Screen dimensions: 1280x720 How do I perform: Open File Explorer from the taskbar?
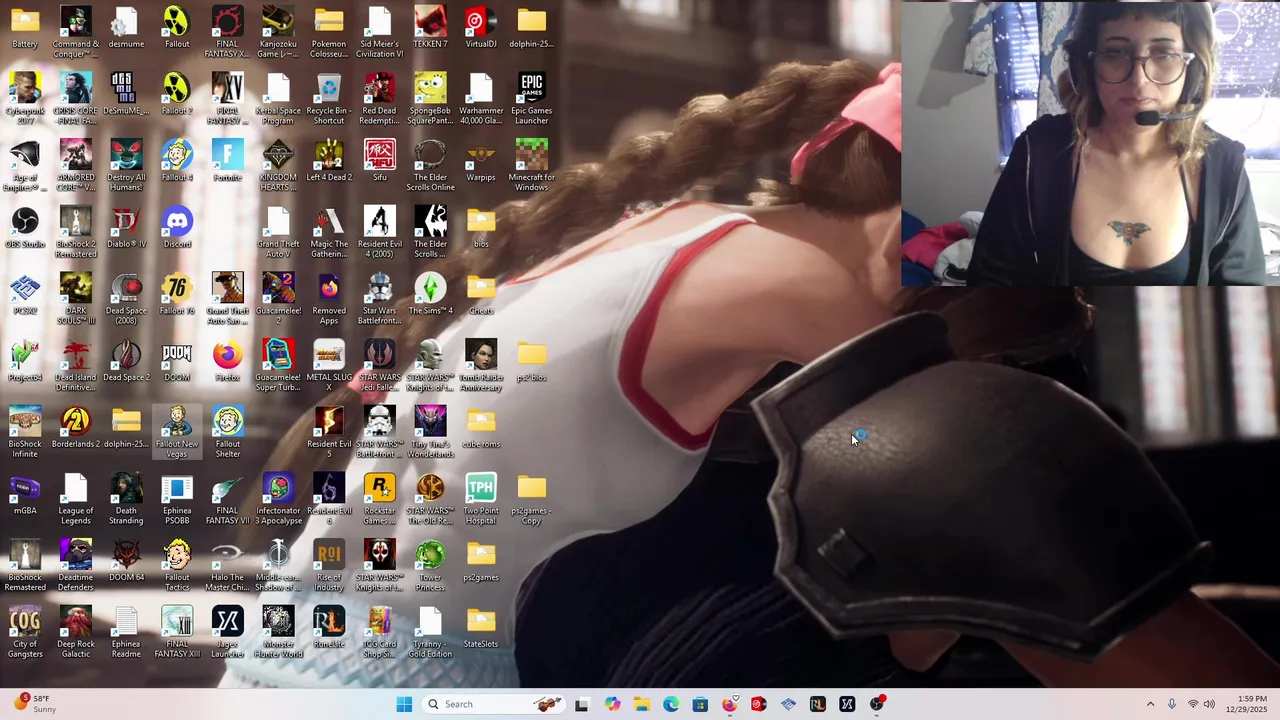641,704
